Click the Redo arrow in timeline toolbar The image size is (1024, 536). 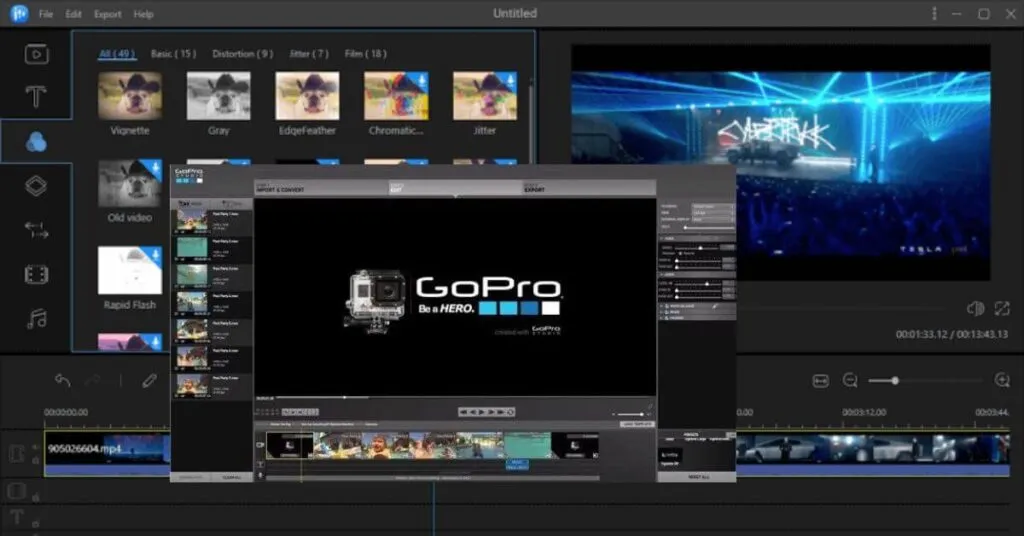93,380
